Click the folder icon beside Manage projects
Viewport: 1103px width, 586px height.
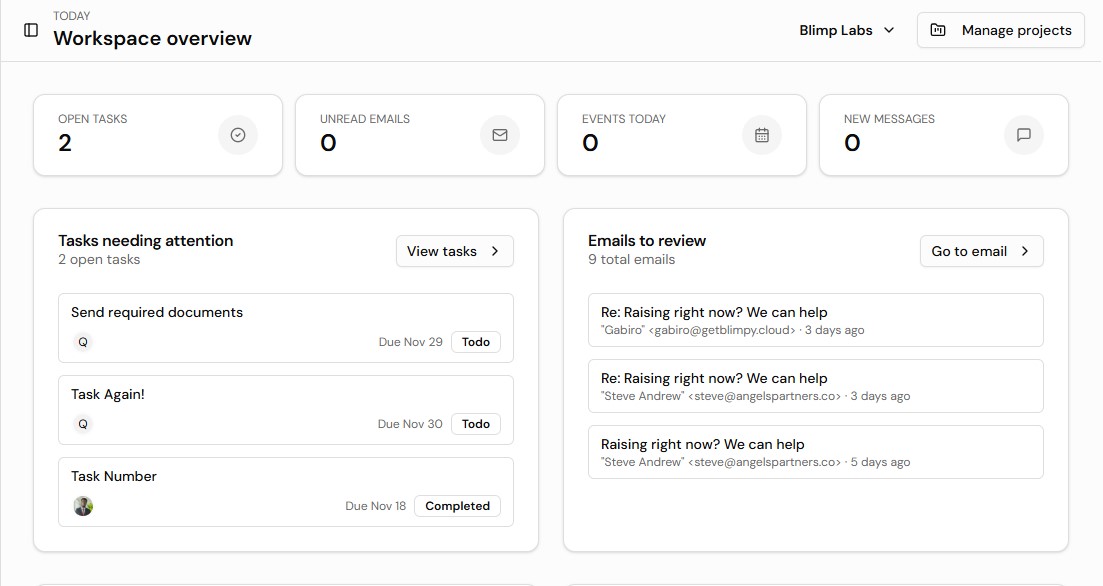(937, 30)
